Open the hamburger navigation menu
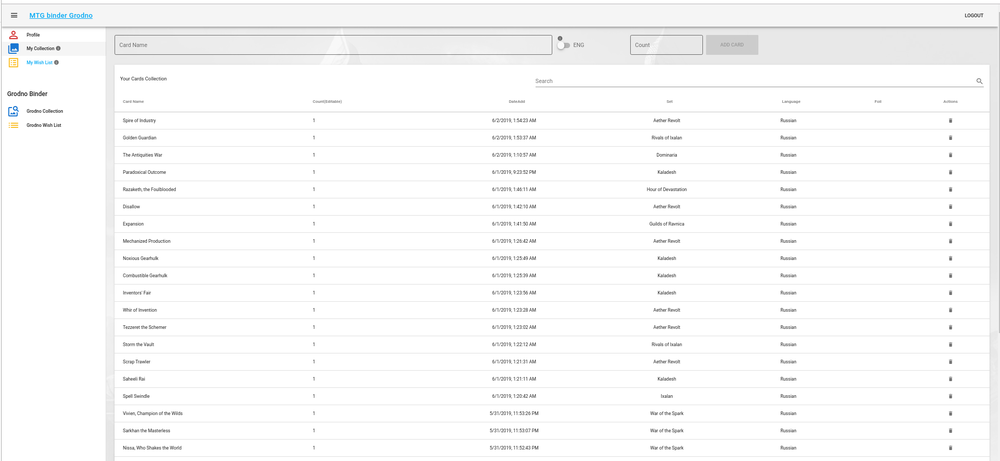The width and height of the screenshot is (1000, 461). pyautogui.click(x=14, y=15)
